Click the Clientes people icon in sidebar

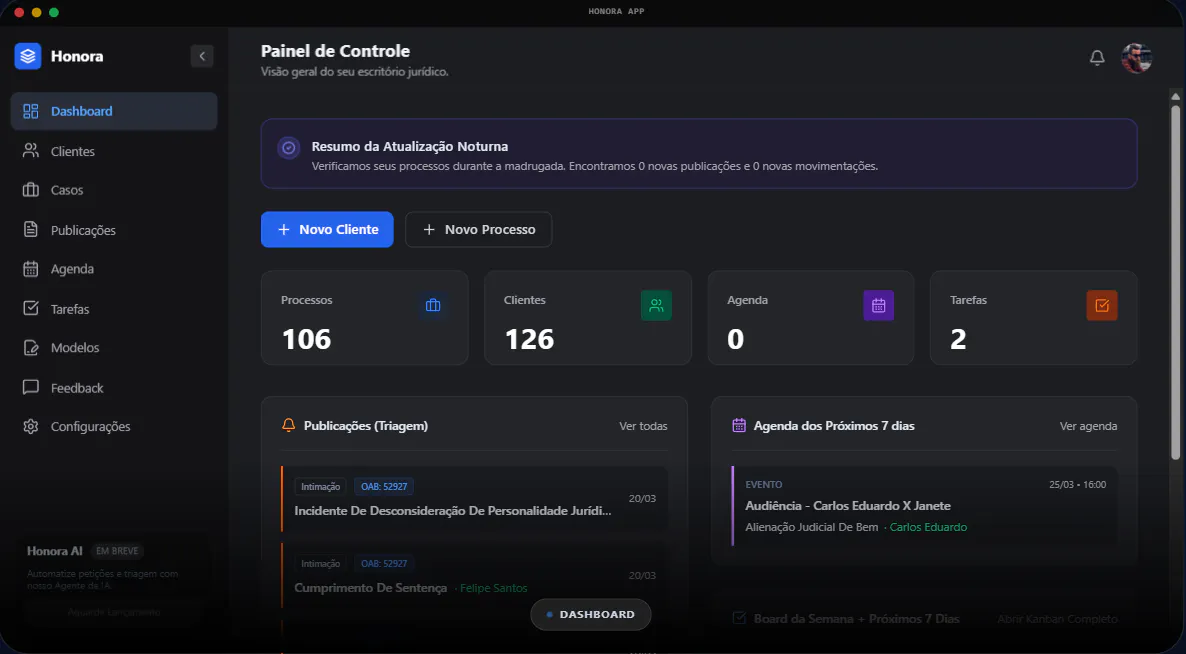[30, 151]
